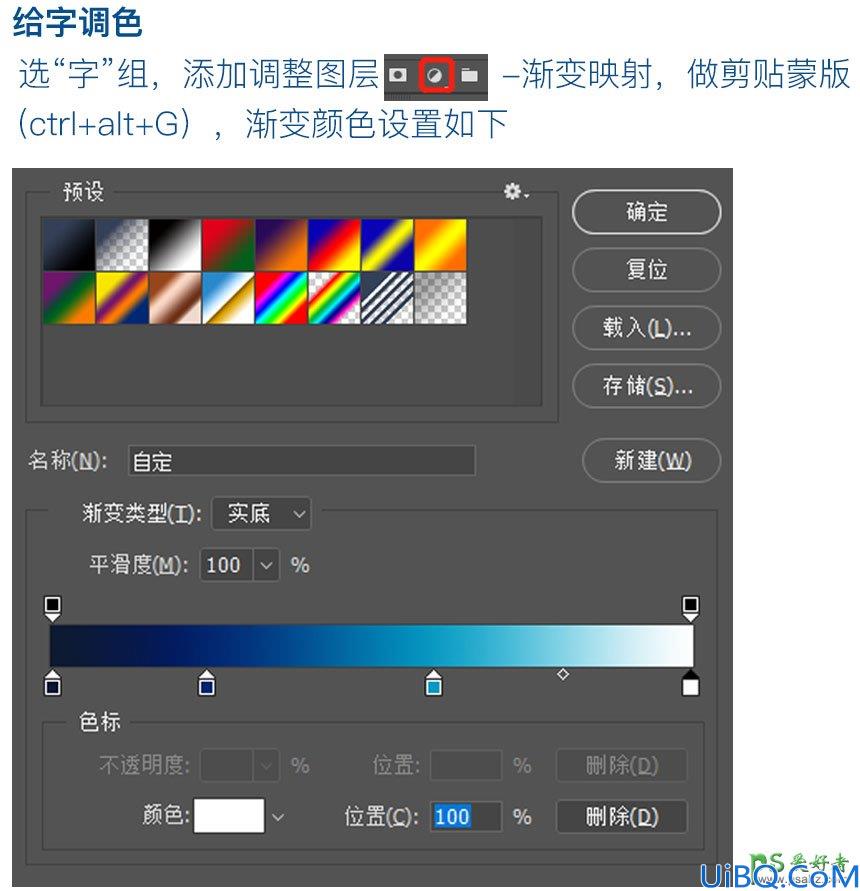Screen dimensions: 860x891
Task: Select the right opacity stop
Action: click(690, 609)
